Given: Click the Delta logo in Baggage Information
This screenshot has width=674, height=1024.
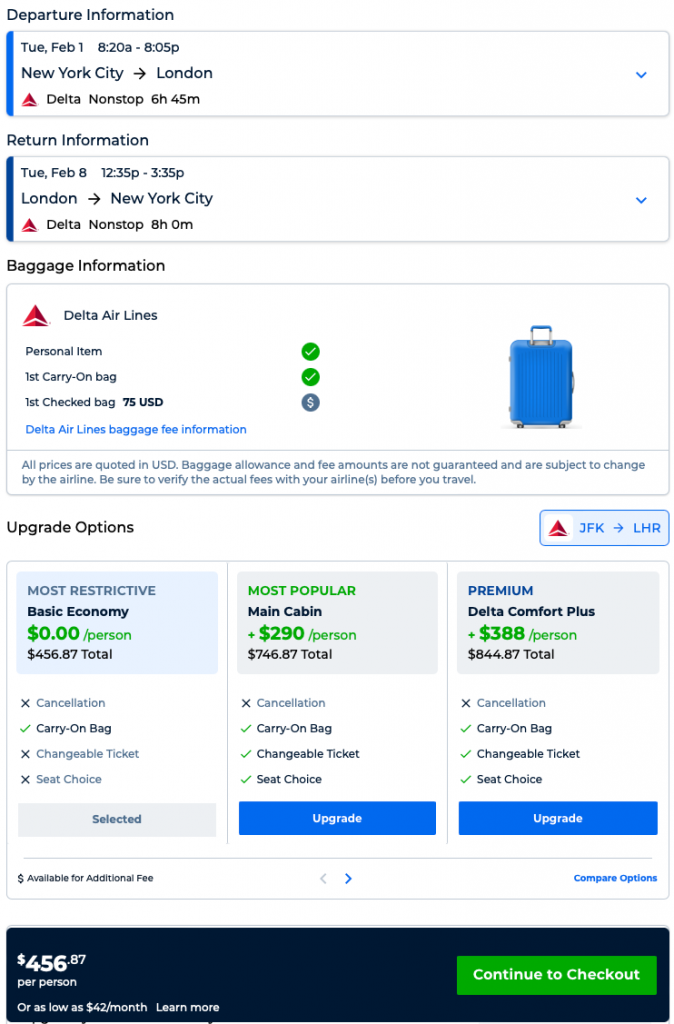Looking at the screenshot, I should click(x=36, y=316).
